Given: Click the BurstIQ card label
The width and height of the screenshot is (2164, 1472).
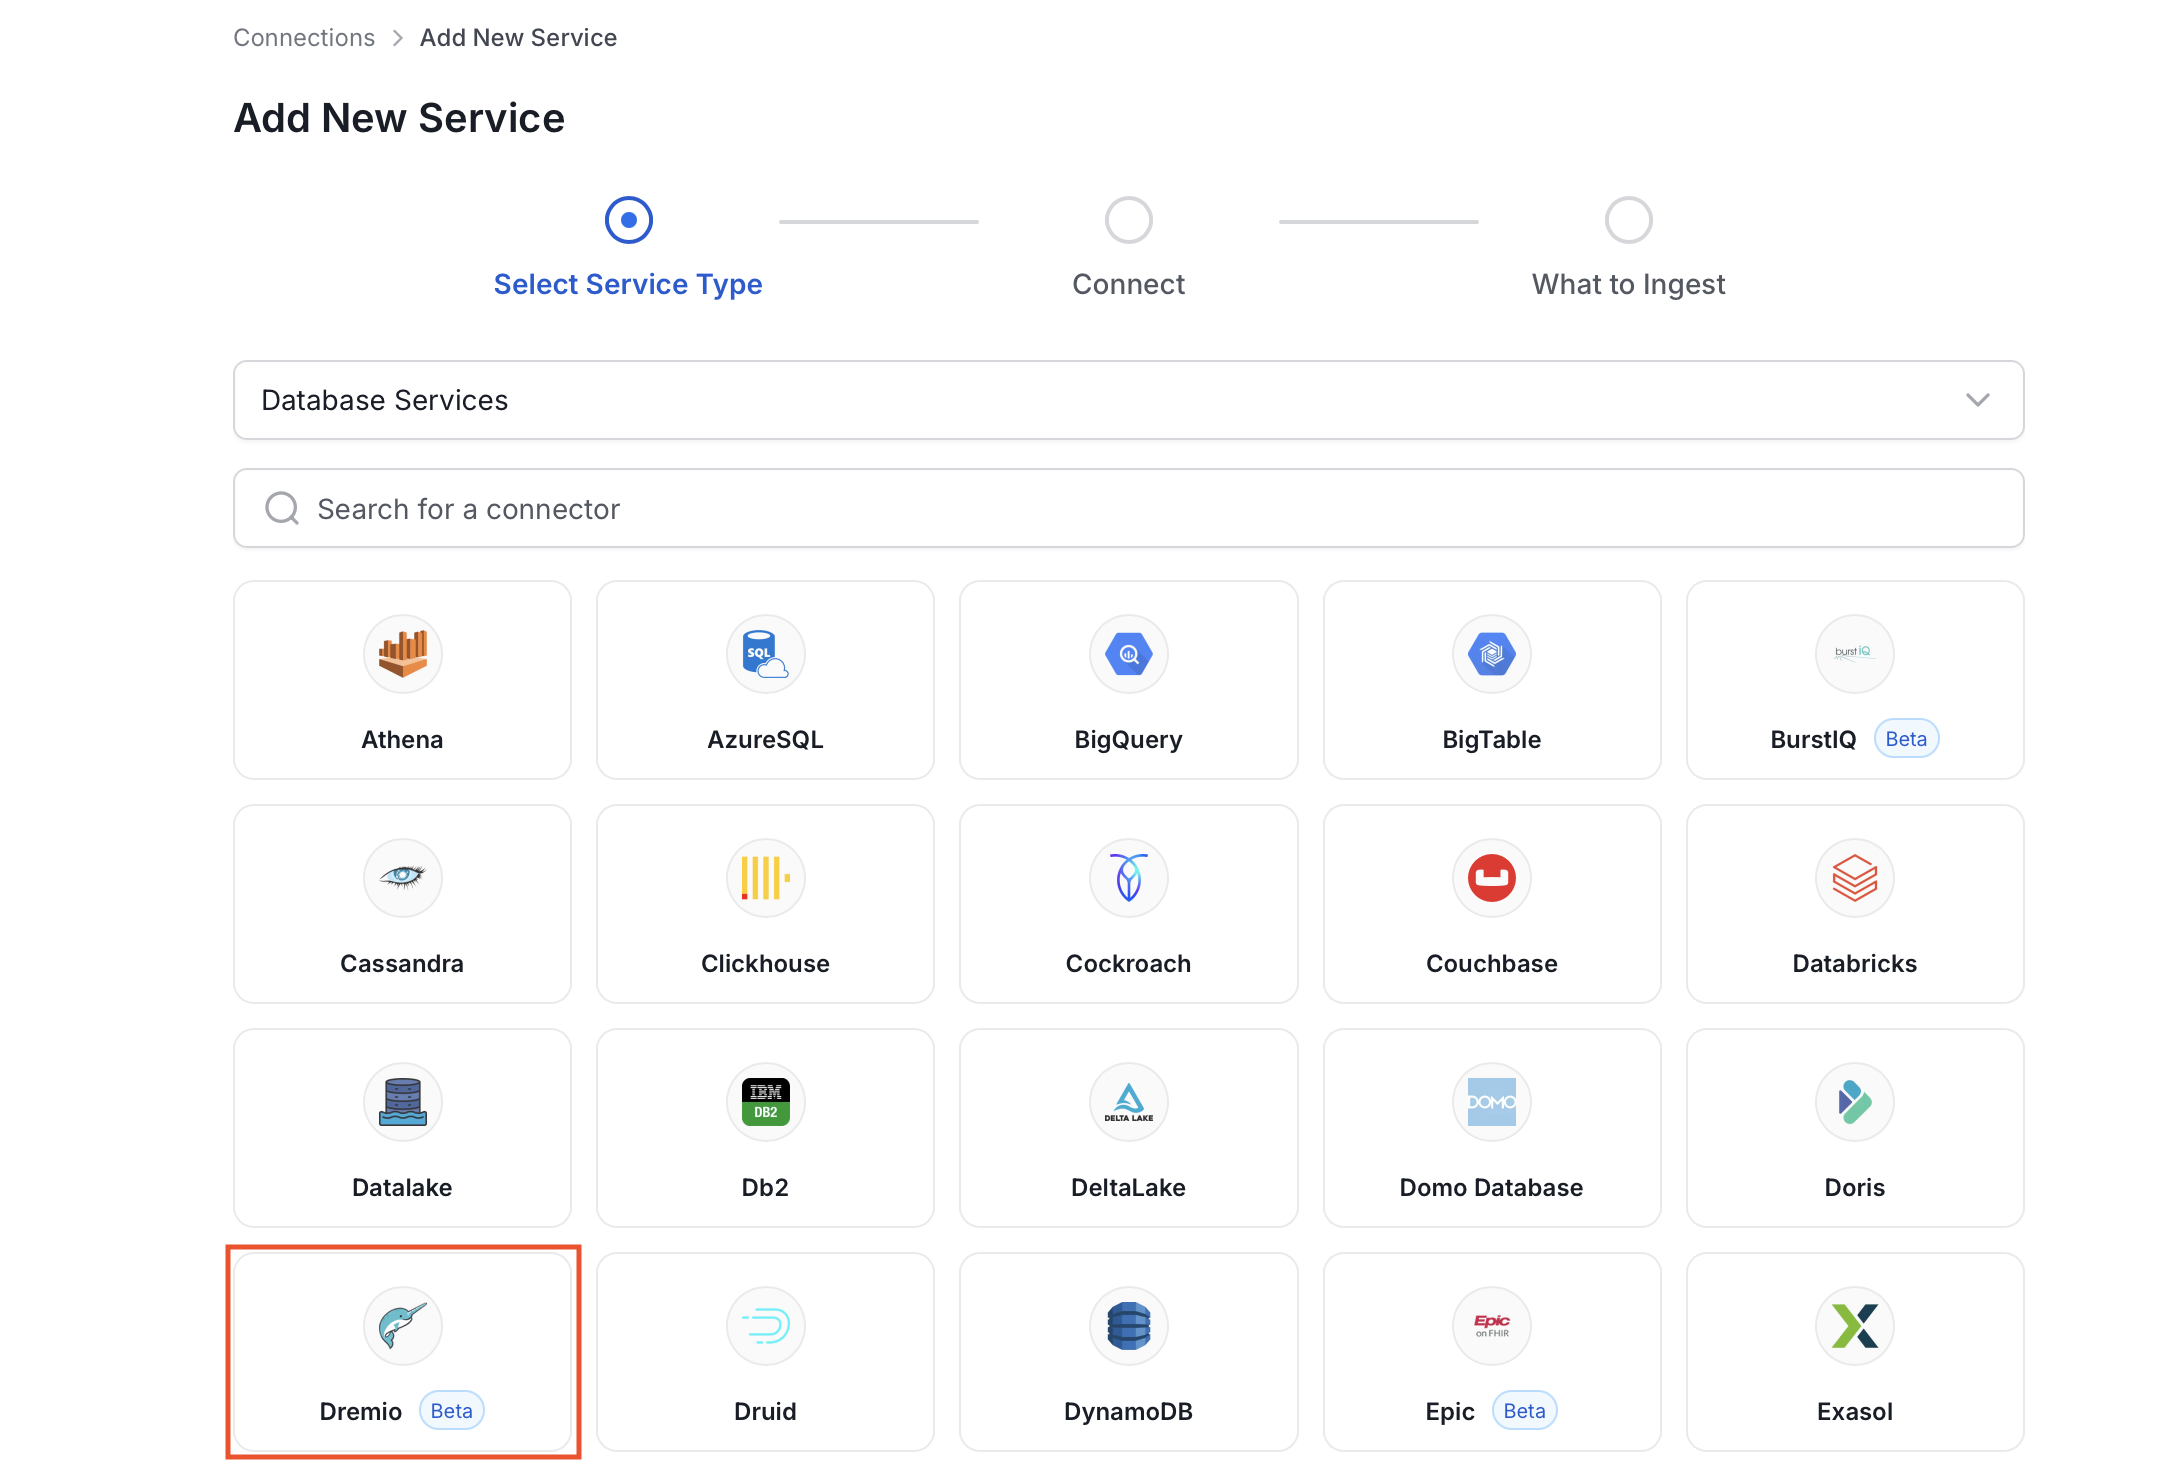Looking at the screenshot, I should [1812, 740].
